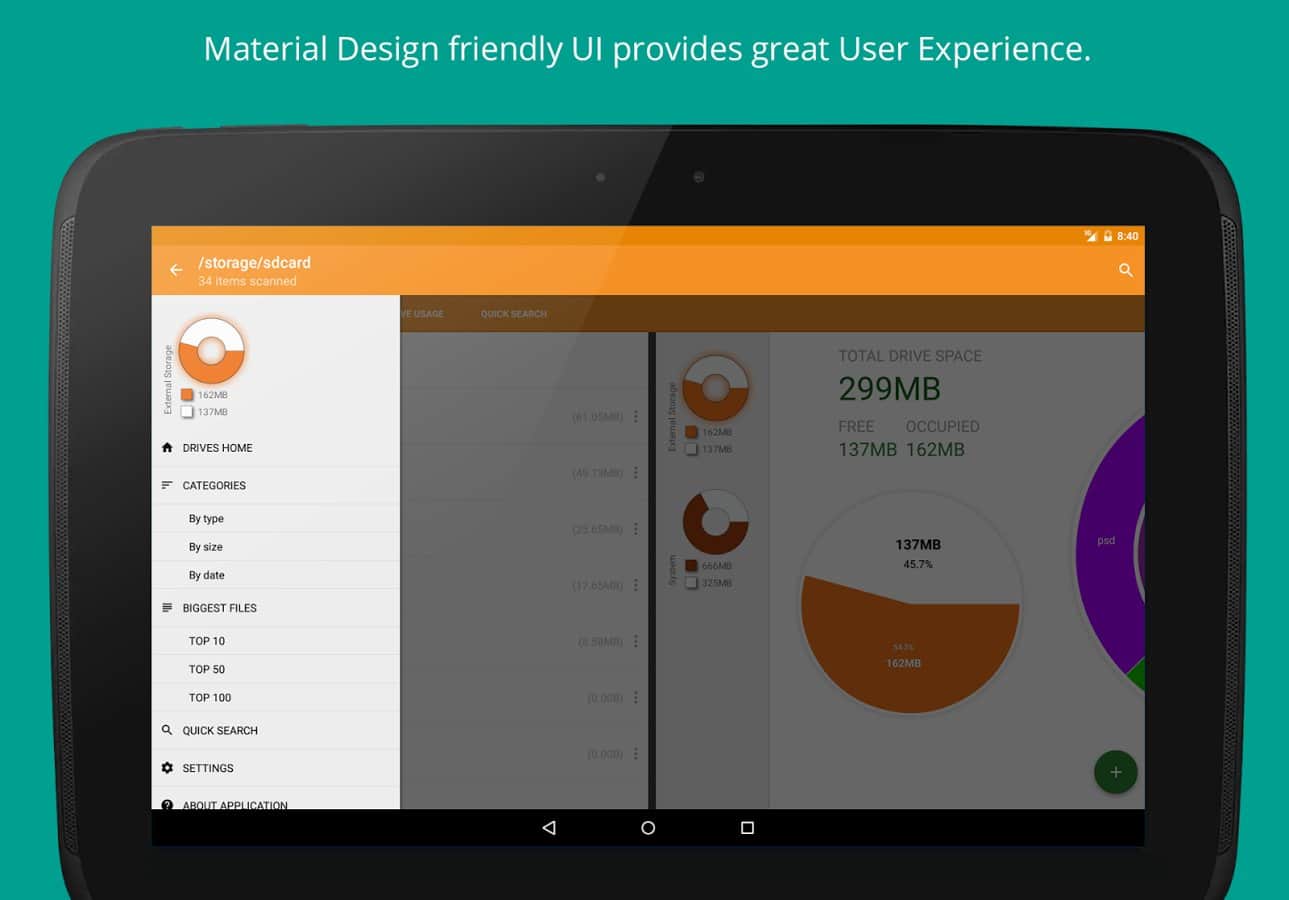Open overflow menu for the 17.65MB item
The width and height of the screenshot is (1289, 900).
(x=635, y=585)
